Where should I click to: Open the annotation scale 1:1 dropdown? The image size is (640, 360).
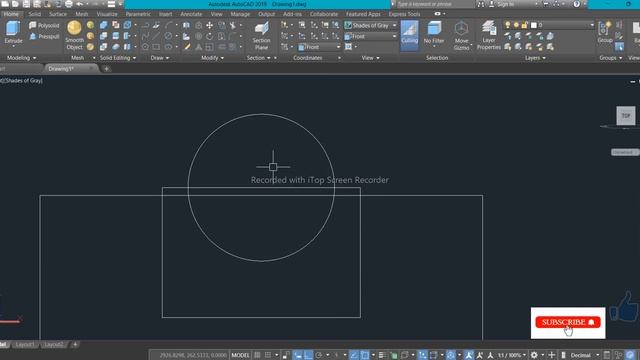tap(511, 355)
